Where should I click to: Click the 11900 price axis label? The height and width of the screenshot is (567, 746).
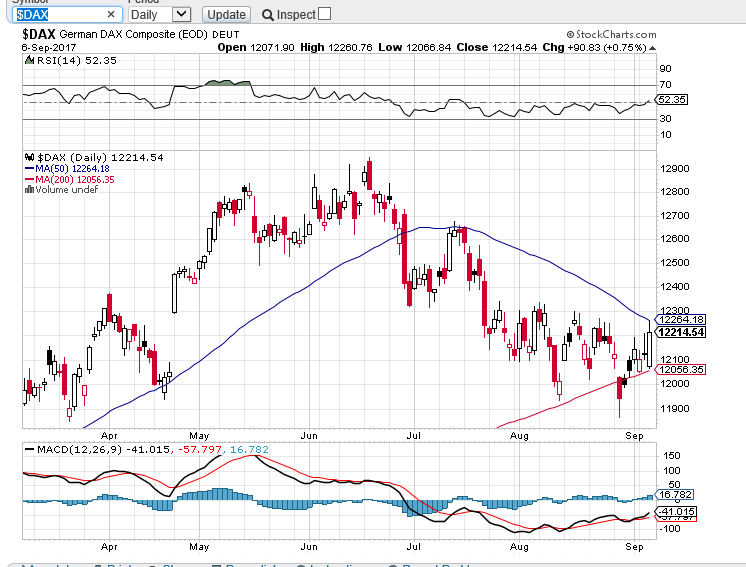pos(675,408)
